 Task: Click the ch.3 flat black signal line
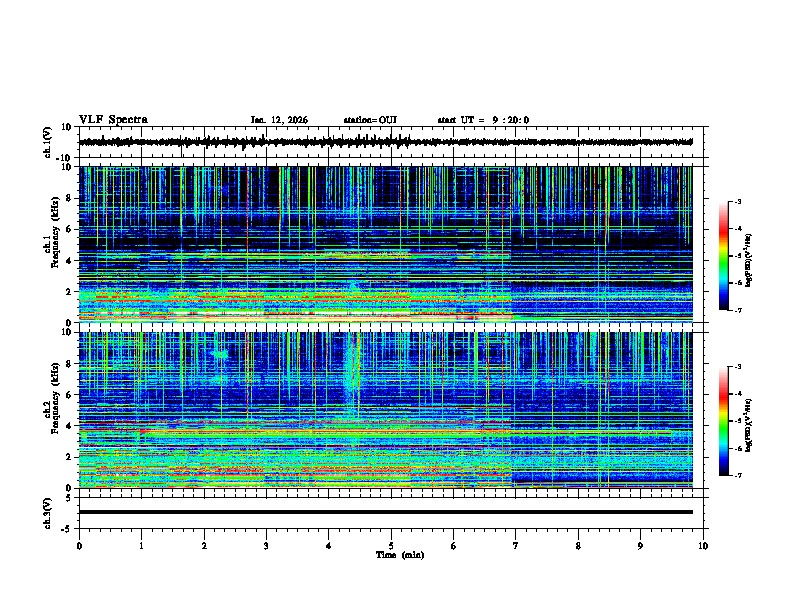pos(386,512)
